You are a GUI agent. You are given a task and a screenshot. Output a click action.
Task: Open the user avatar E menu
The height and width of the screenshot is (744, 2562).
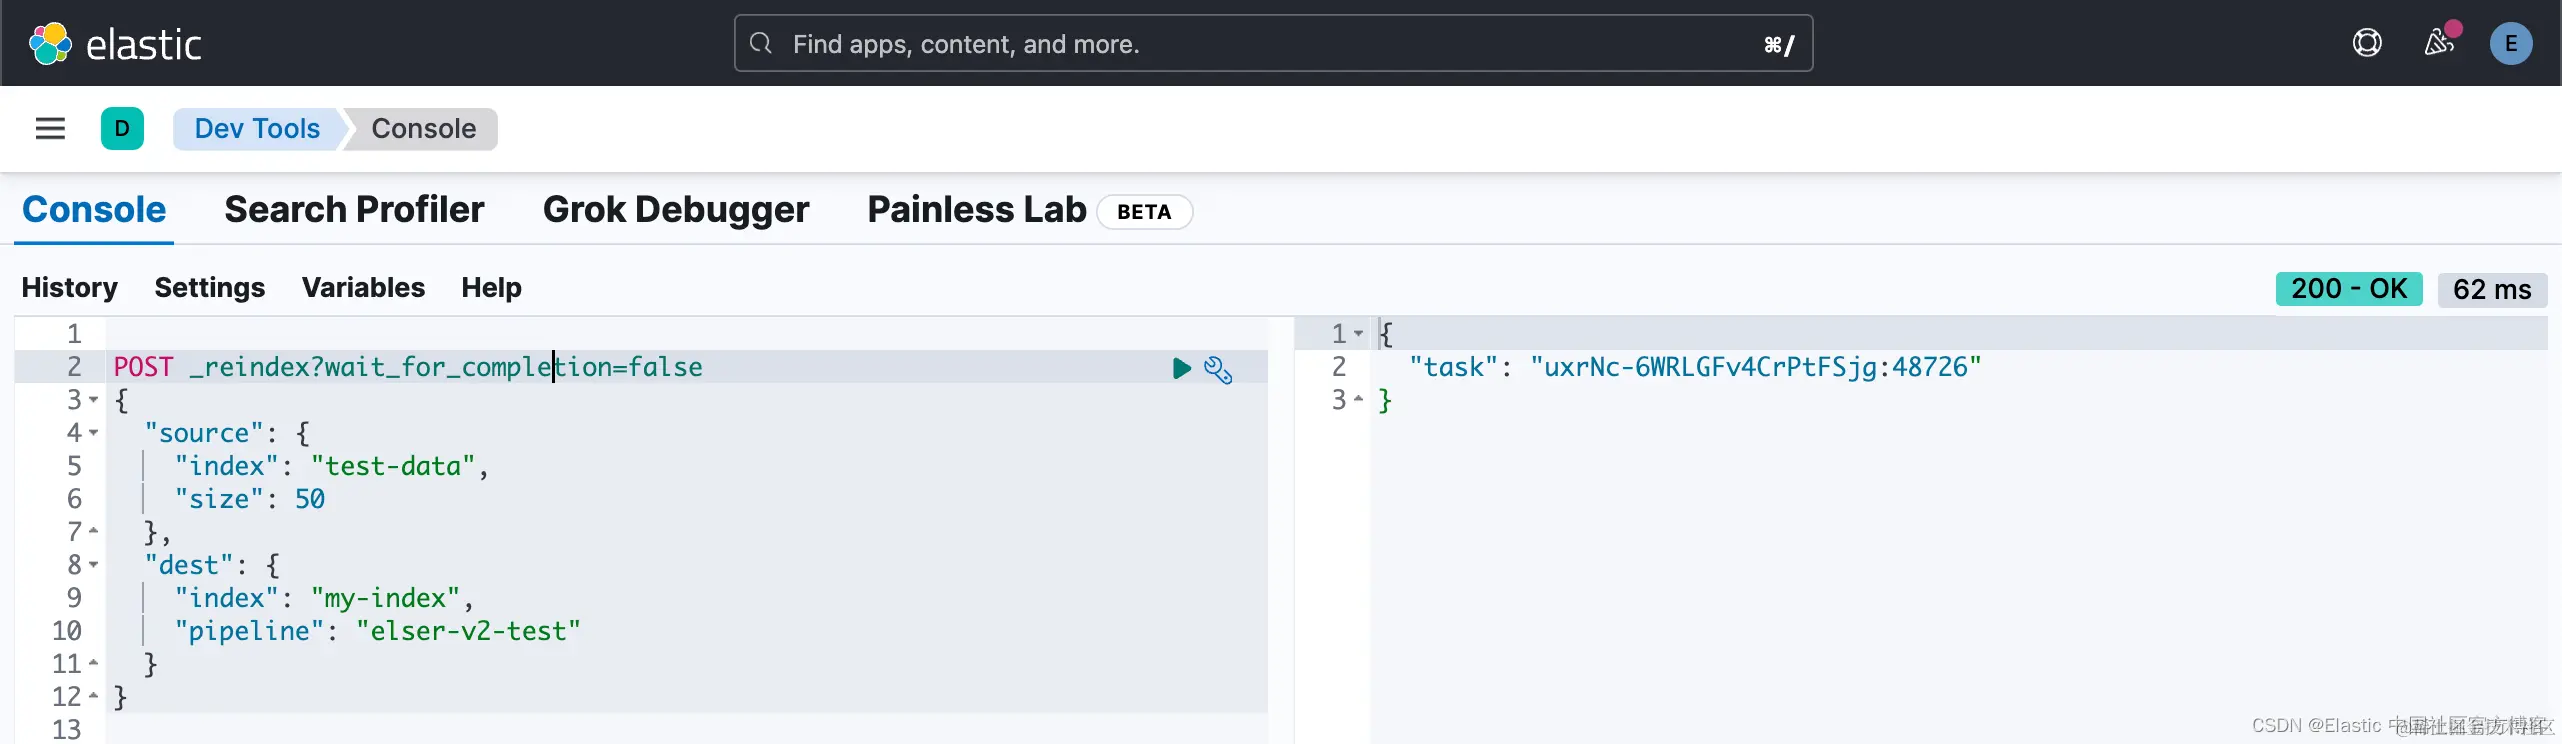point(2510,44)
